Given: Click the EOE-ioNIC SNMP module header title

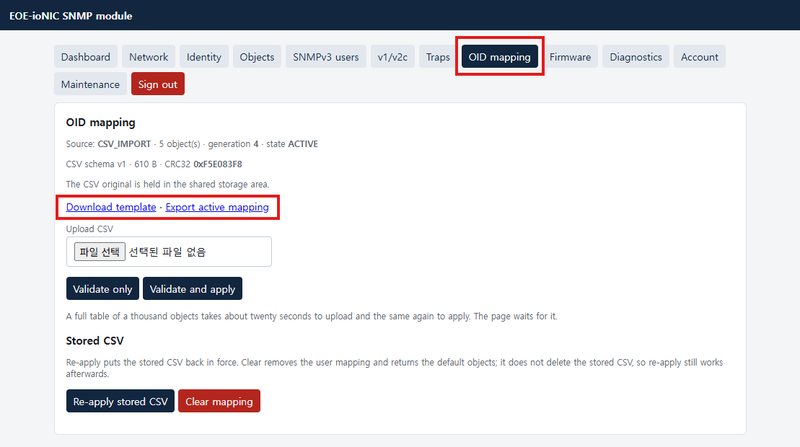Looking at the screenshot, I should [x=71, y=16].
